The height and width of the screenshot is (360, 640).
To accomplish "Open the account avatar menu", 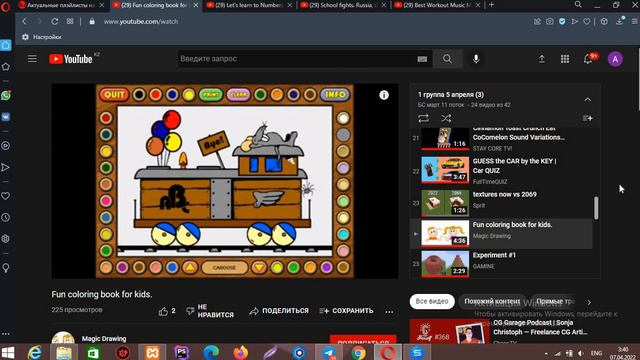I will (615, 59).
